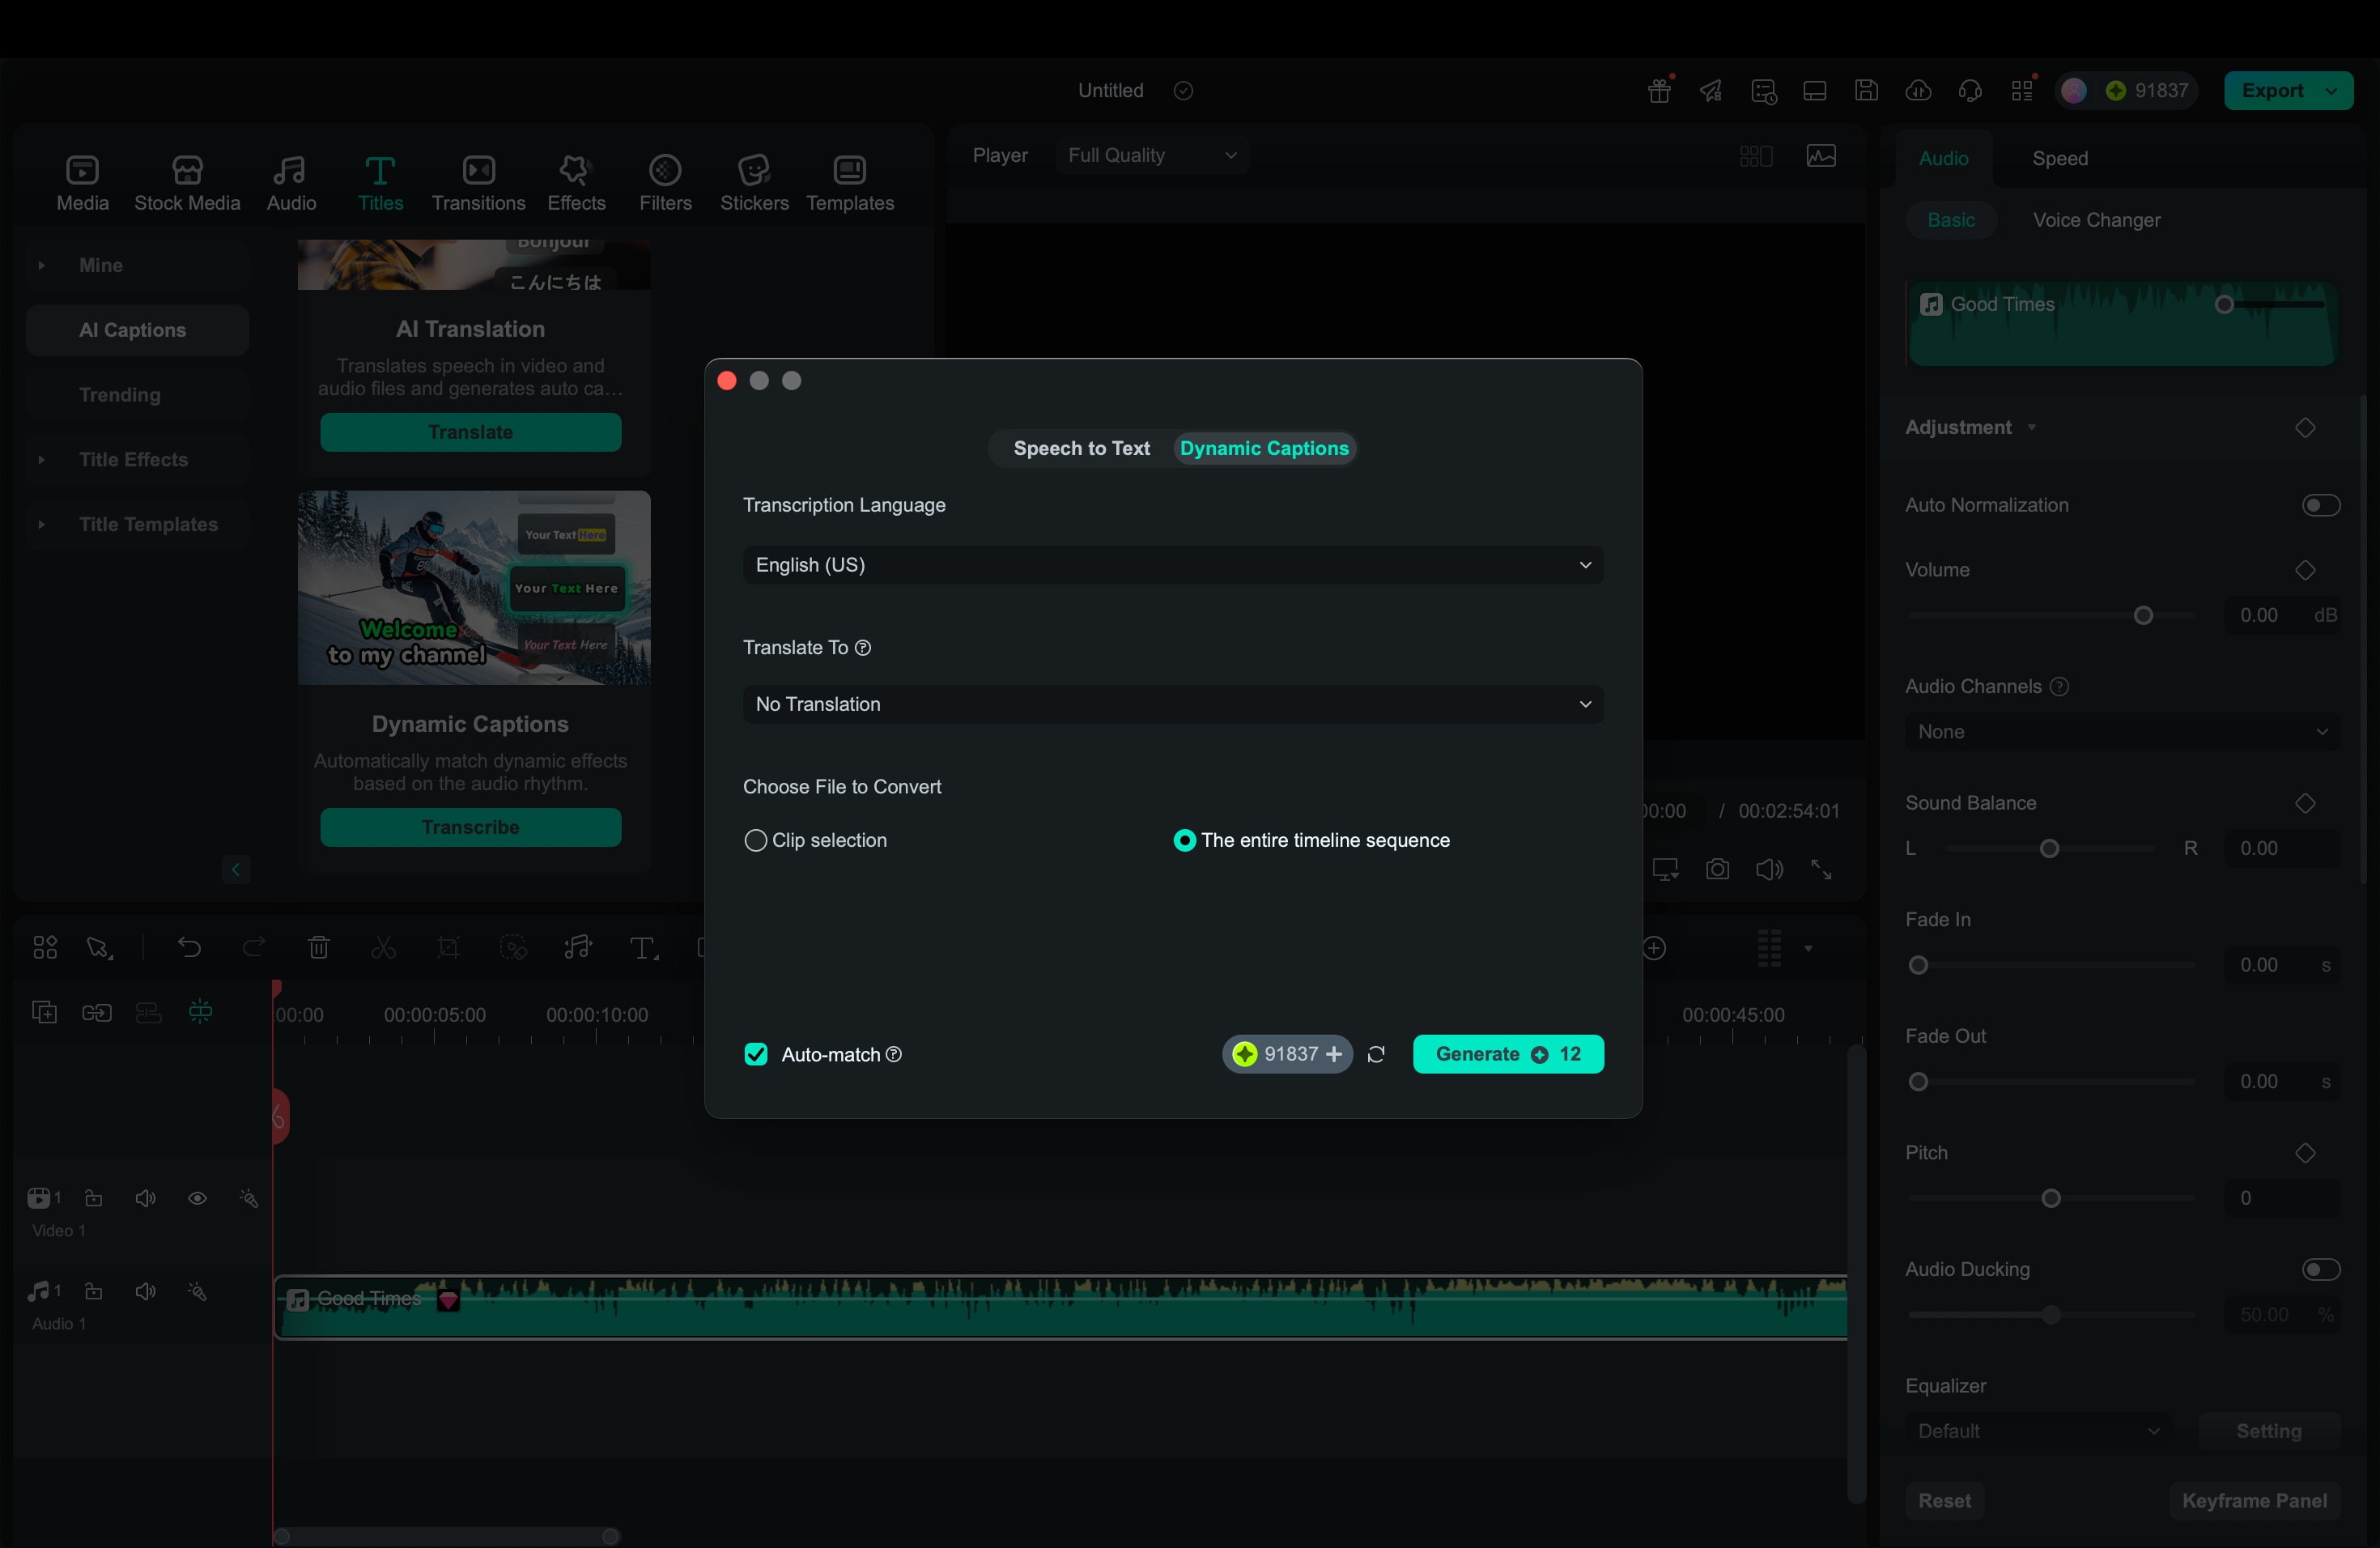Open the Transcription Language dropdown
This screenshot has height=1548, width=2380.
1172,565
